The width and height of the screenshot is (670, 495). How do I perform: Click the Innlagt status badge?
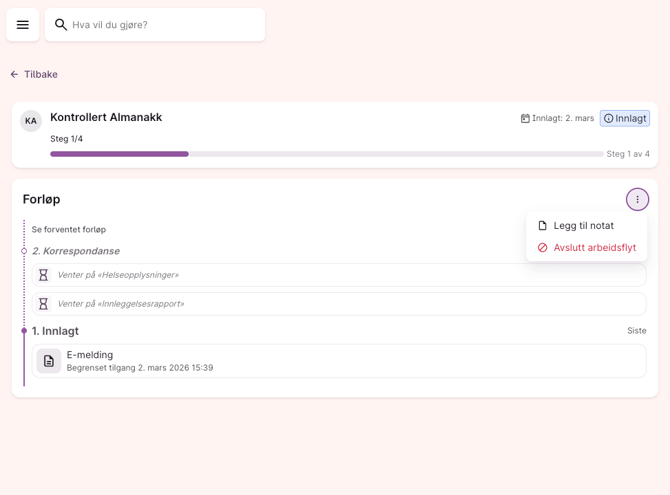pyautogui.click(x=625, y=118)
